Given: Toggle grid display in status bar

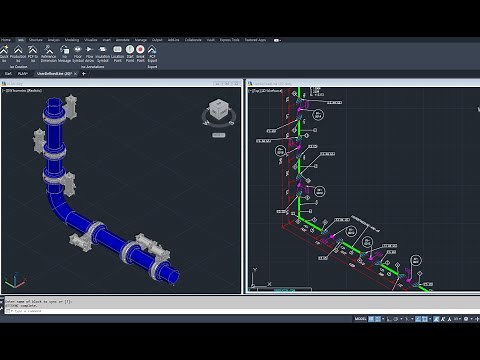Looking at the screenshot, I should coord(371,319).
